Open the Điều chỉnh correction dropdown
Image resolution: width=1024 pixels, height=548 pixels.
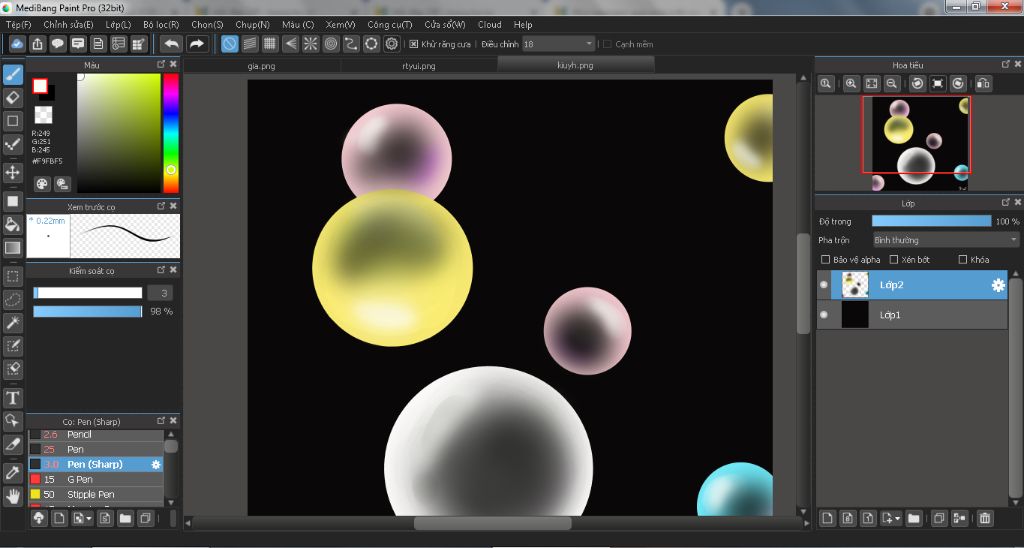click(x=558, y=44)
